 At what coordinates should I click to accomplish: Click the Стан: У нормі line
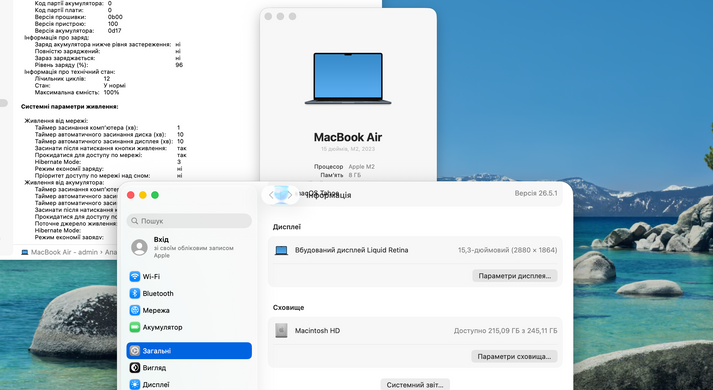tap(80, 85)
